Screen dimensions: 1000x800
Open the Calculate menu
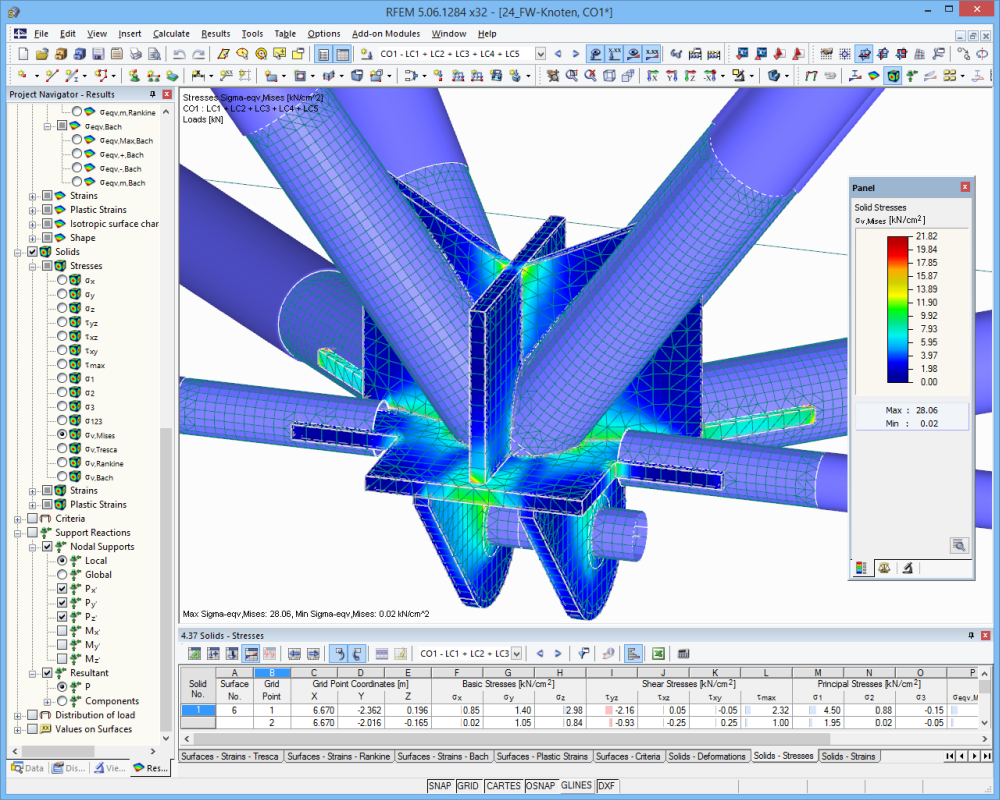coord(168,33)
